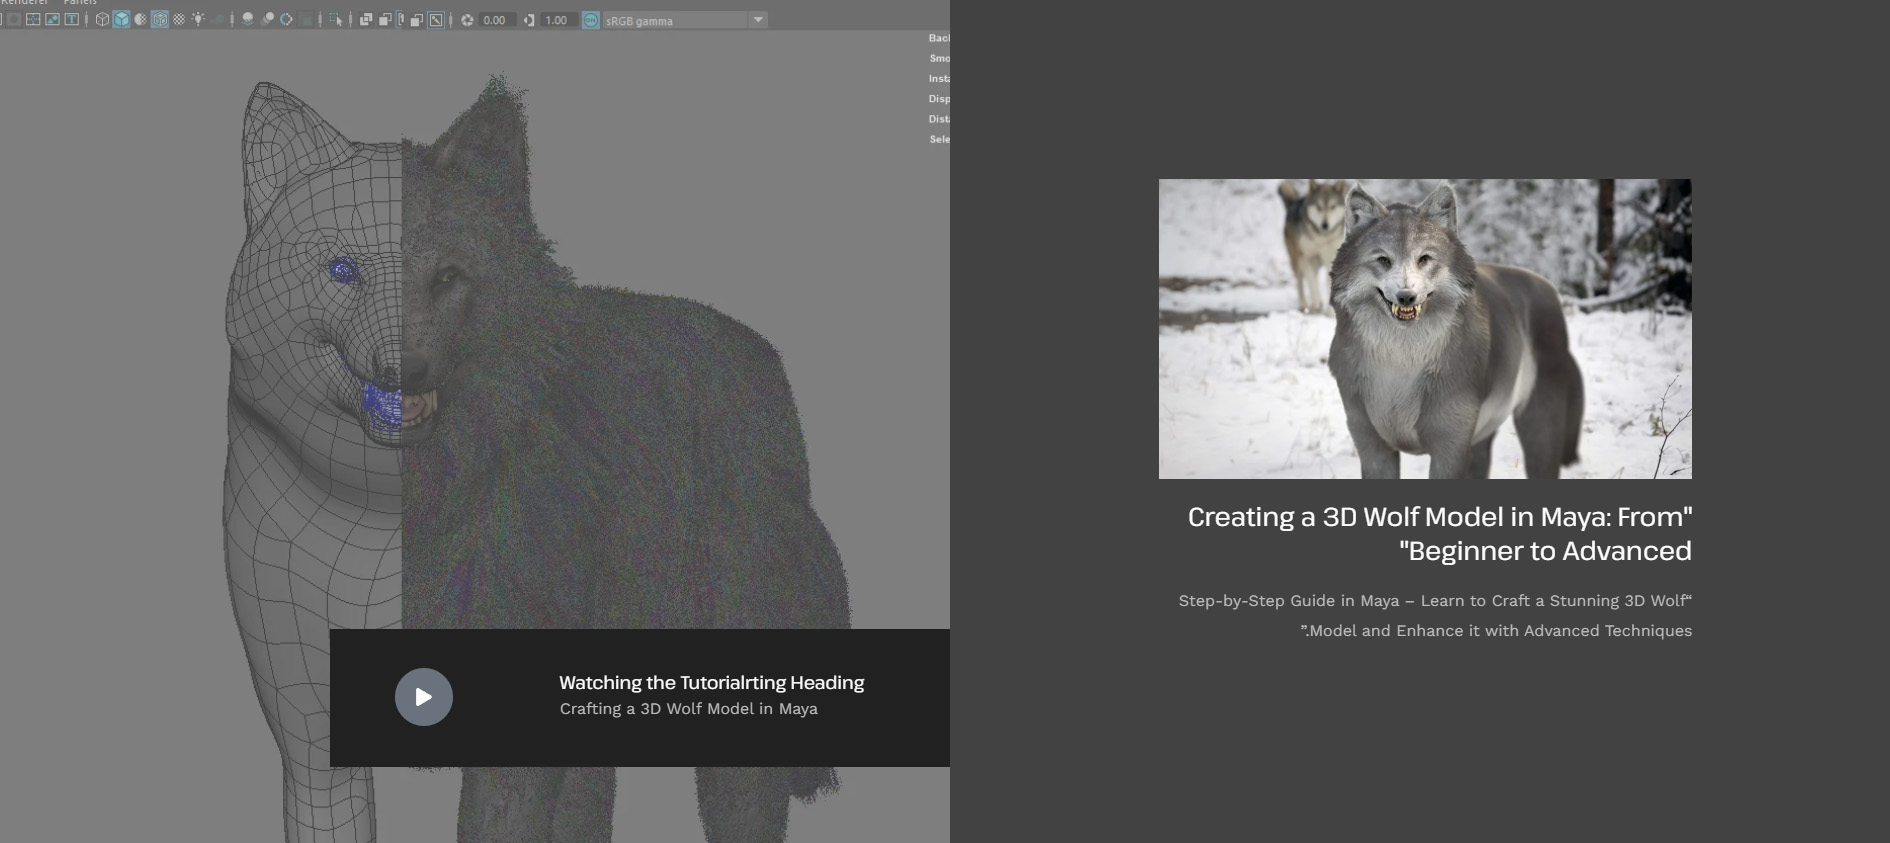Open the Panels menu
The image size is (1890, 843).
click(x=80, y=3)
